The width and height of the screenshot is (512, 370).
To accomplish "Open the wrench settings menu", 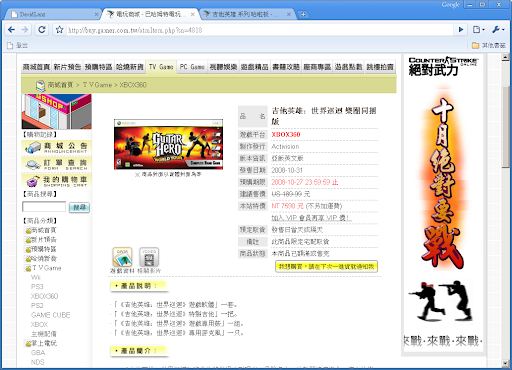I will tap(498, 30).
